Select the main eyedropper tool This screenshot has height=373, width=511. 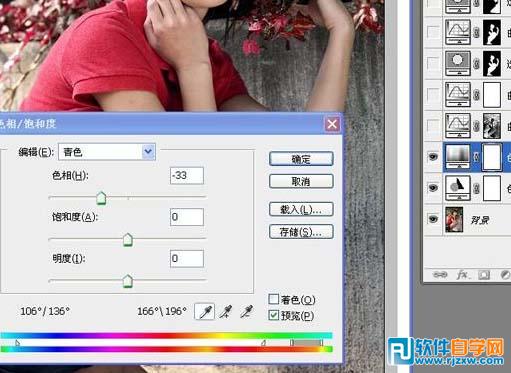(x=204, y=311)
